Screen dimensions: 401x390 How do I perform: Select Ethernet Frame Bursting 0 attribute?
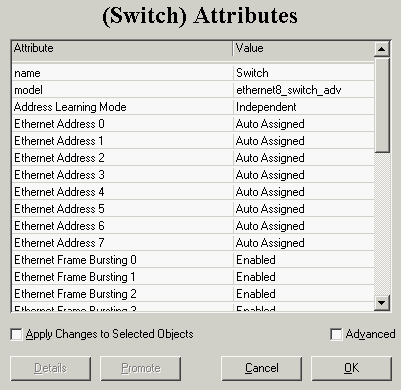pyautogui.click(x=123, y=260)
